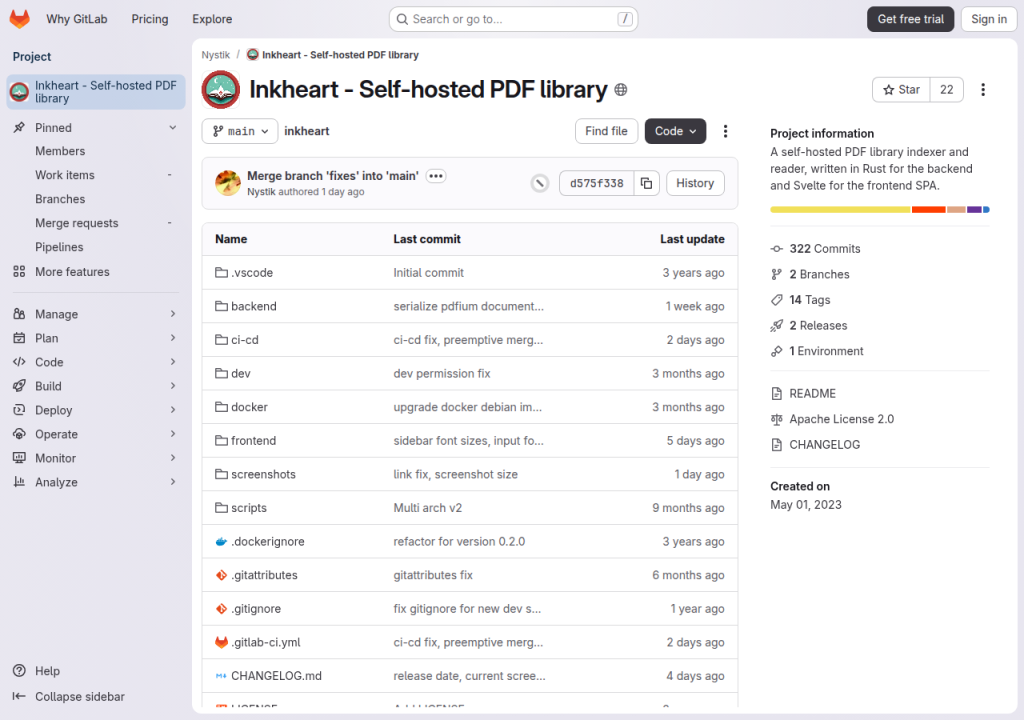Click the tag icon next to 14 Tags
Viewport: 1024px width, 720px height.
coord(776,300)
